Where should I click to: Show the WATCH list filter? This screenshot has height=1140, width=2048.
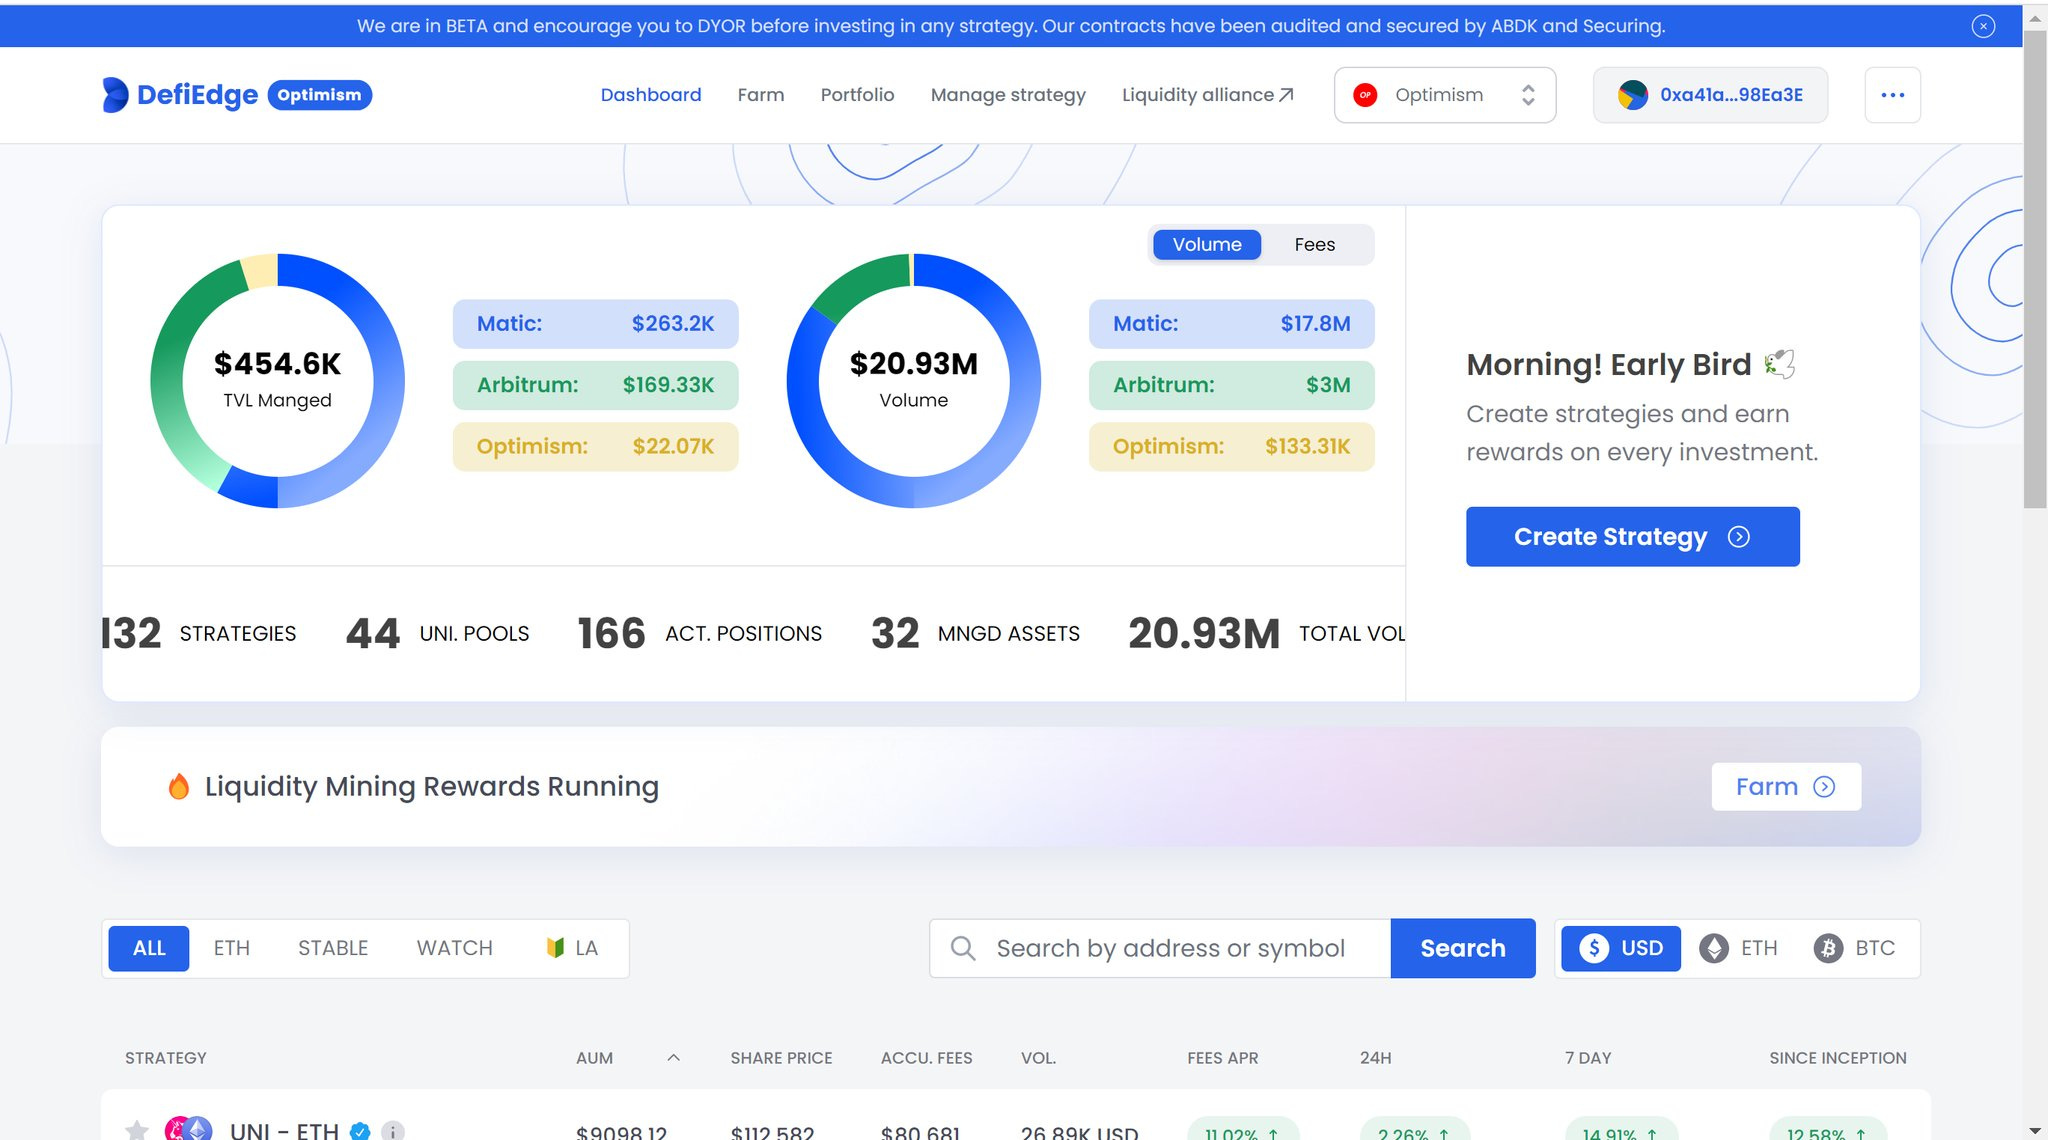[455, 948]
